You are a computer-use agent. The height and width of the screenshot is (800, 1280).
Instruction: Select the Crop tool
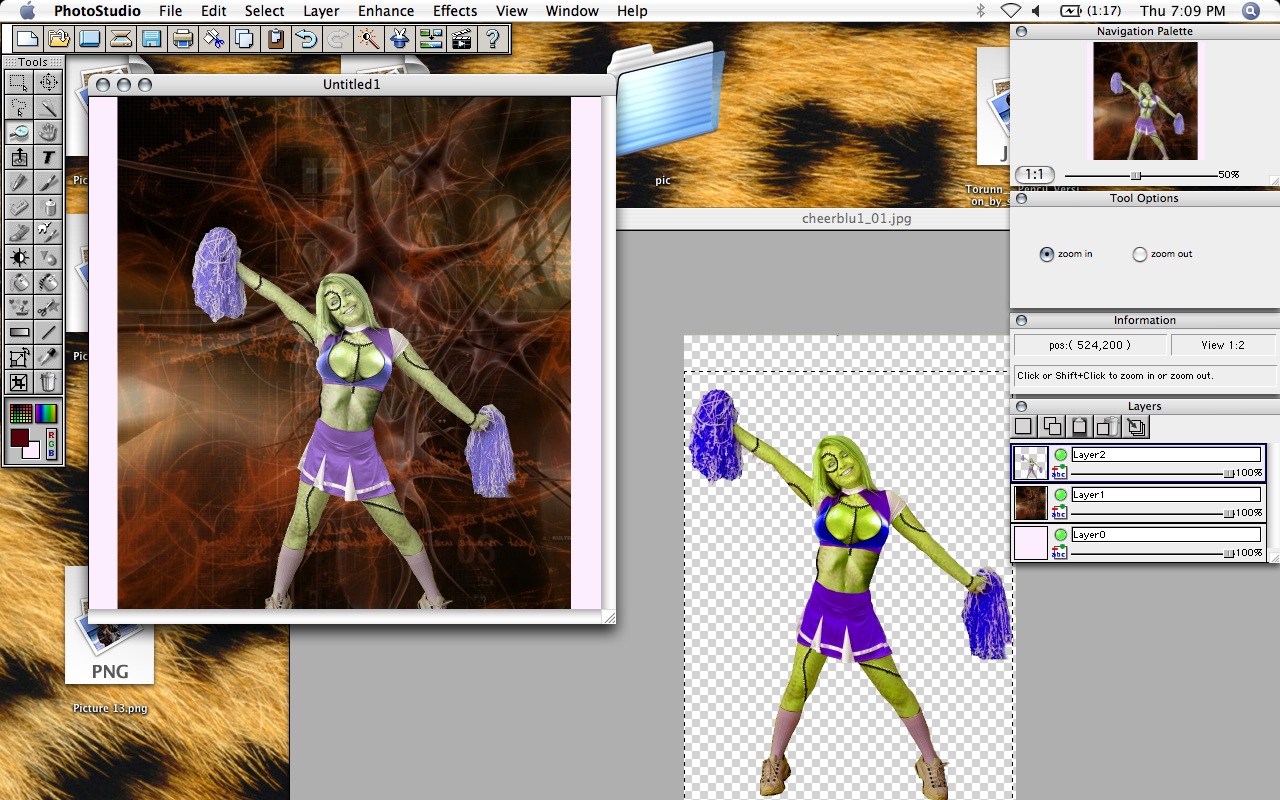(19, 381)
